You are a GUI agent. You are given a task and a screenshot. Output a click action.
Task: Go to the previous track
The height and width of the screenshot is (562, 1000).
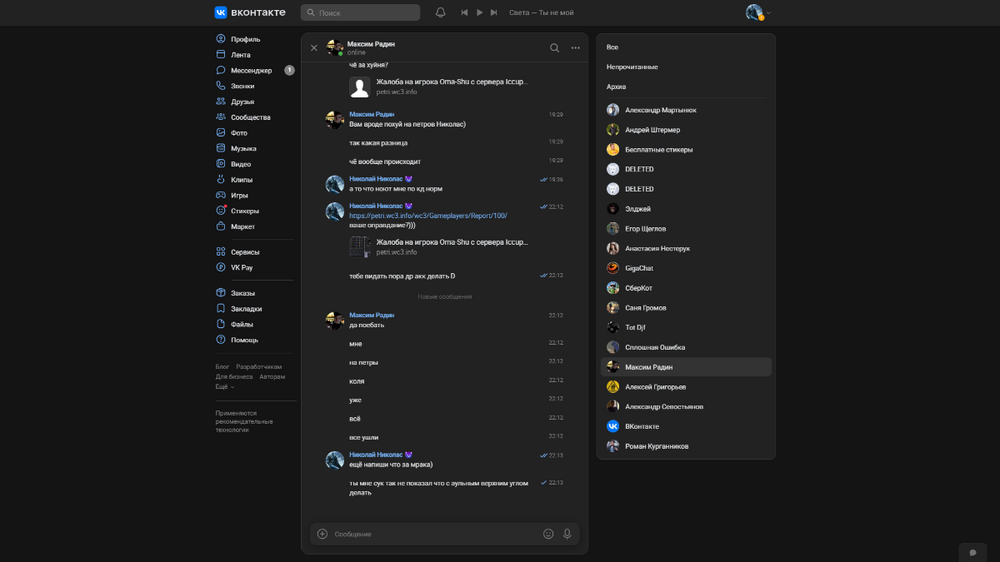coord(464,13)
